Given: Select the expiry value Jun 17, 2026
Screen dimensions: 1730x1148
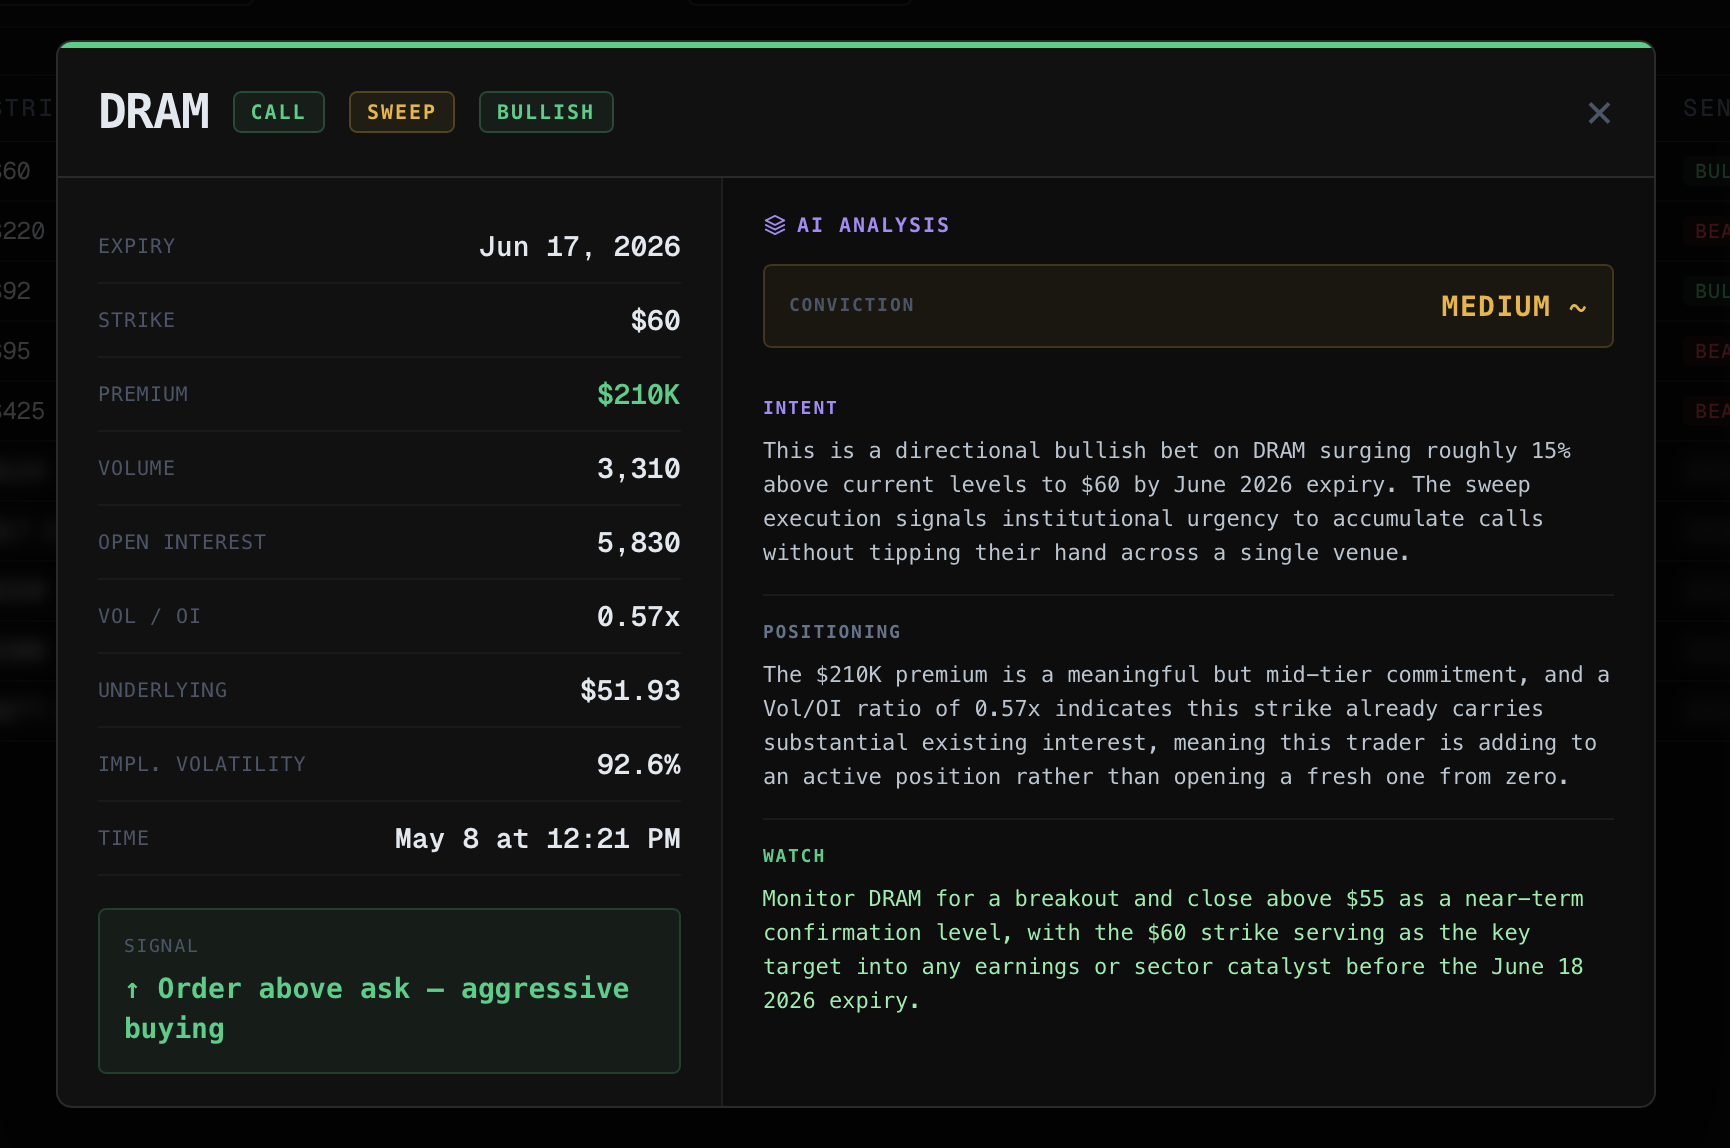Looking at the screenshot, I should pos(580,247).
